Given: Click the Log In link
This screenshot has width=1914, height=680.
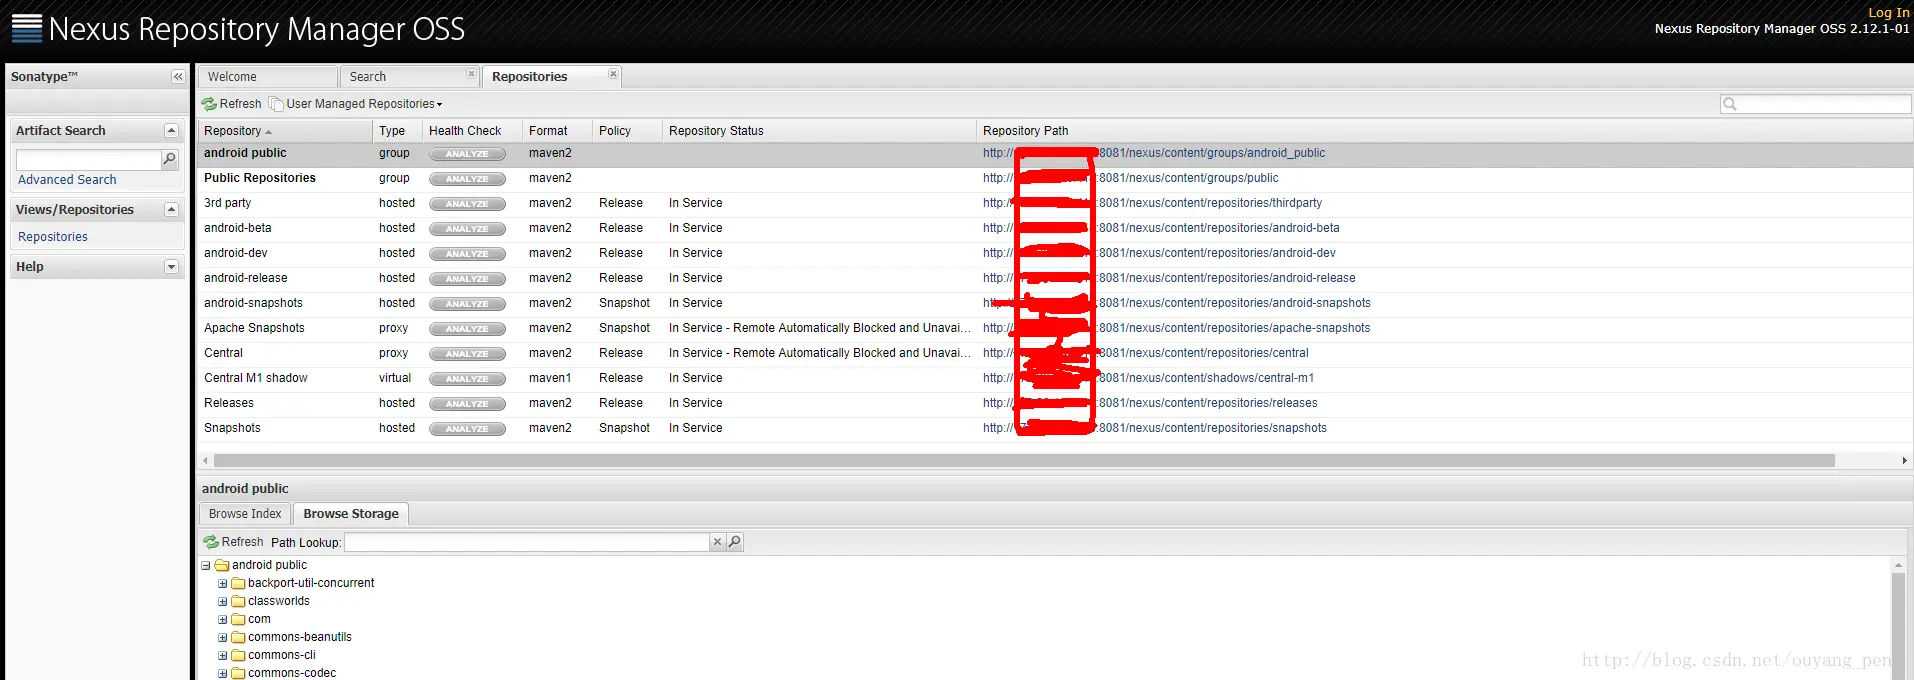Looking at the screenshot, I should (1889, 13).
